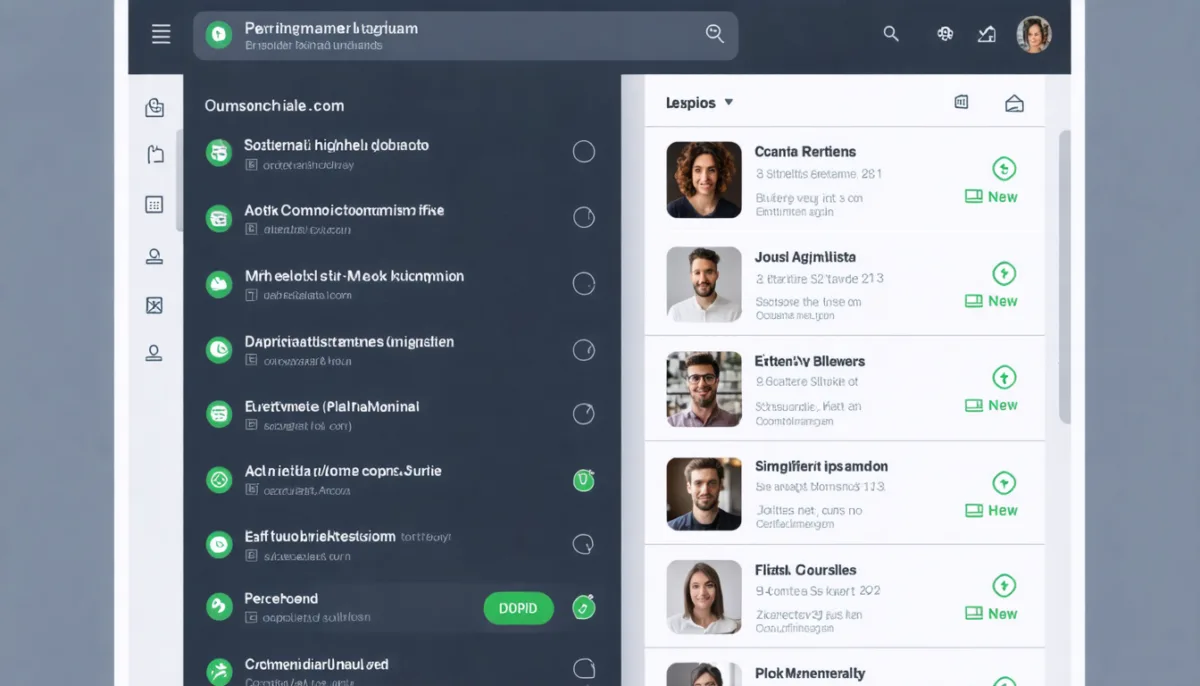Open the Lespios dropdown

coord(700,102)
